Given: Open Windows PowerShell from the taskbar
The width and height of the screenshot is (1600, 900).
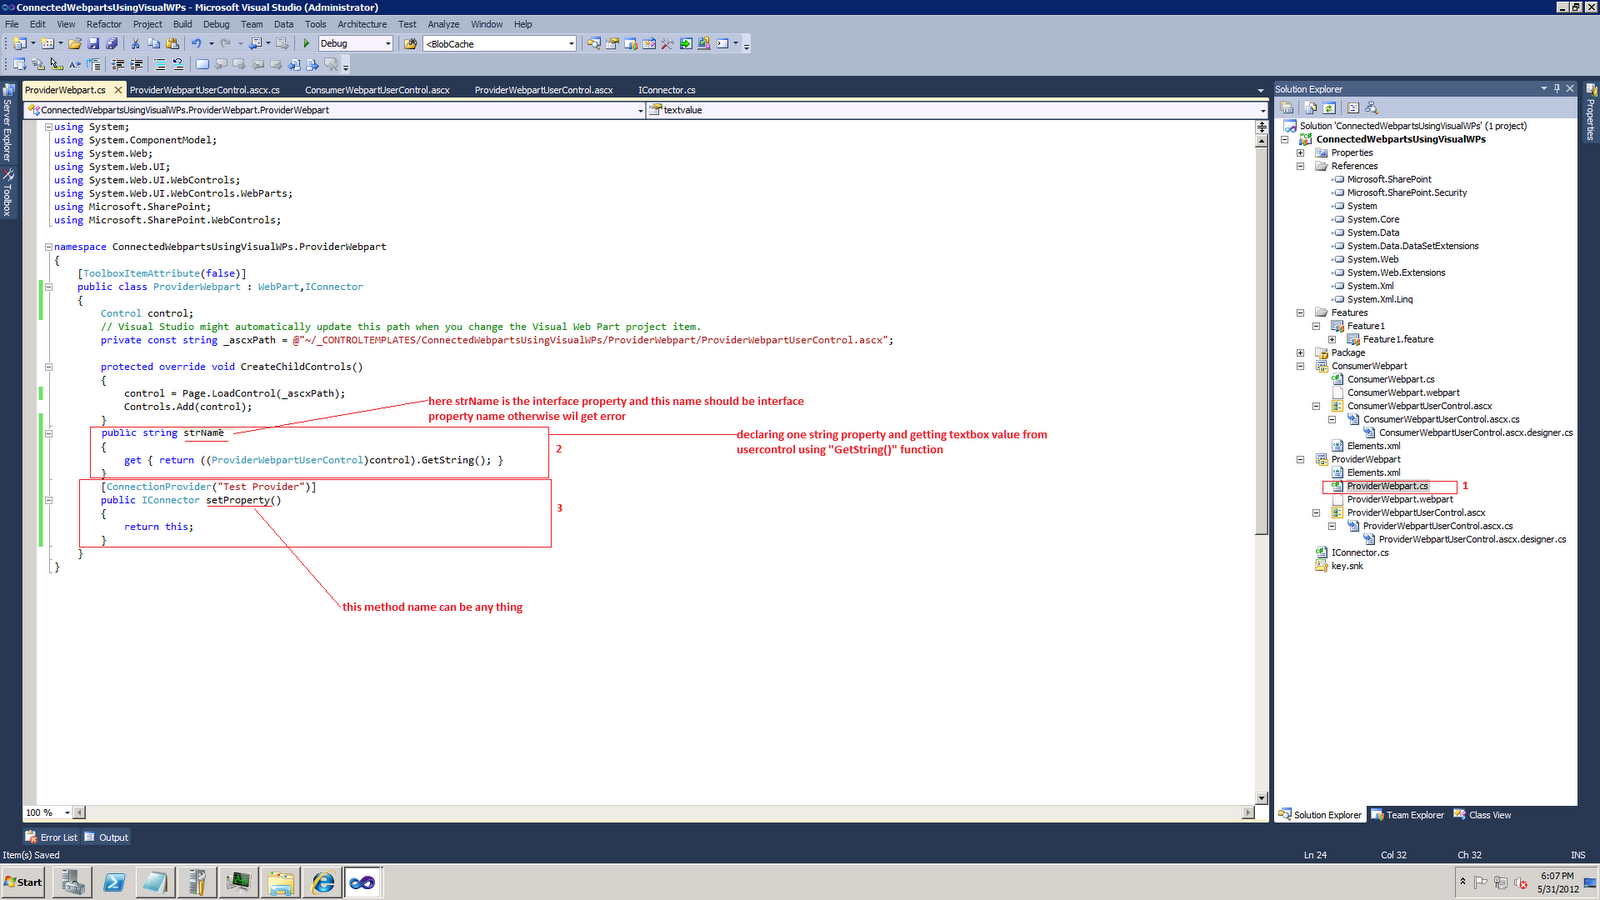Looking at the screenshot, I should (115, 882).
